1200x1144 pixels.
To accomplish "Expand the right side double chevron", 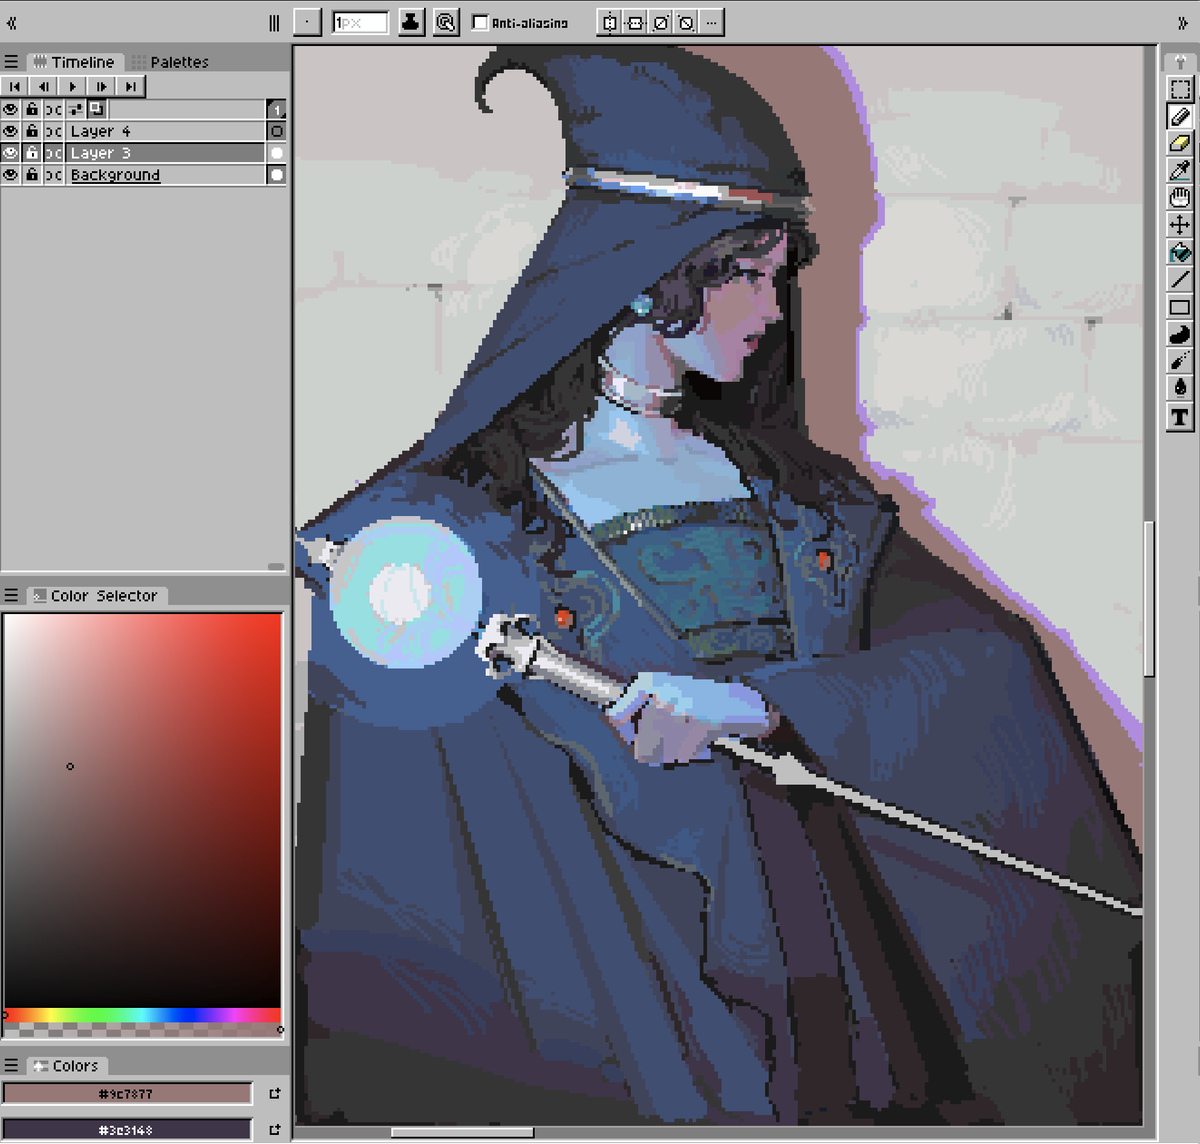I will (1184, 22).
